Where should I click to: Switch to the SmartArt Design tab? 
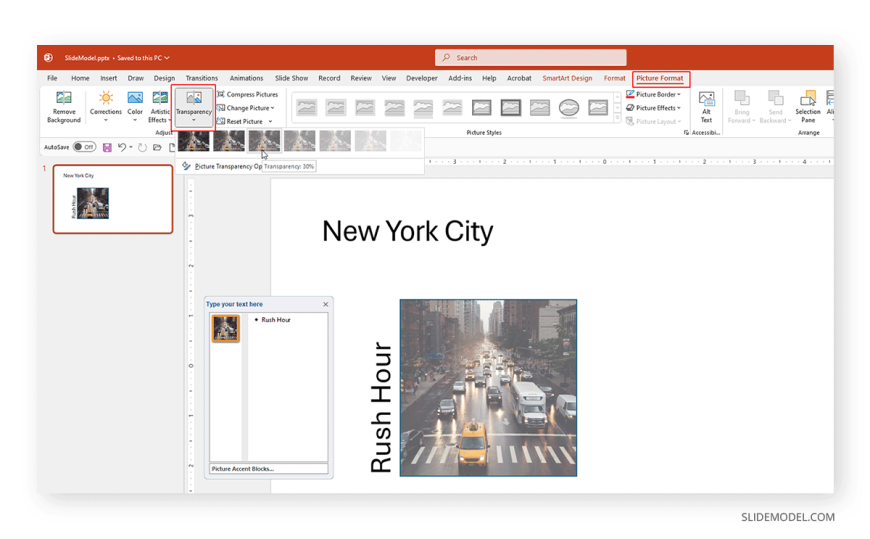pos(567,78)
